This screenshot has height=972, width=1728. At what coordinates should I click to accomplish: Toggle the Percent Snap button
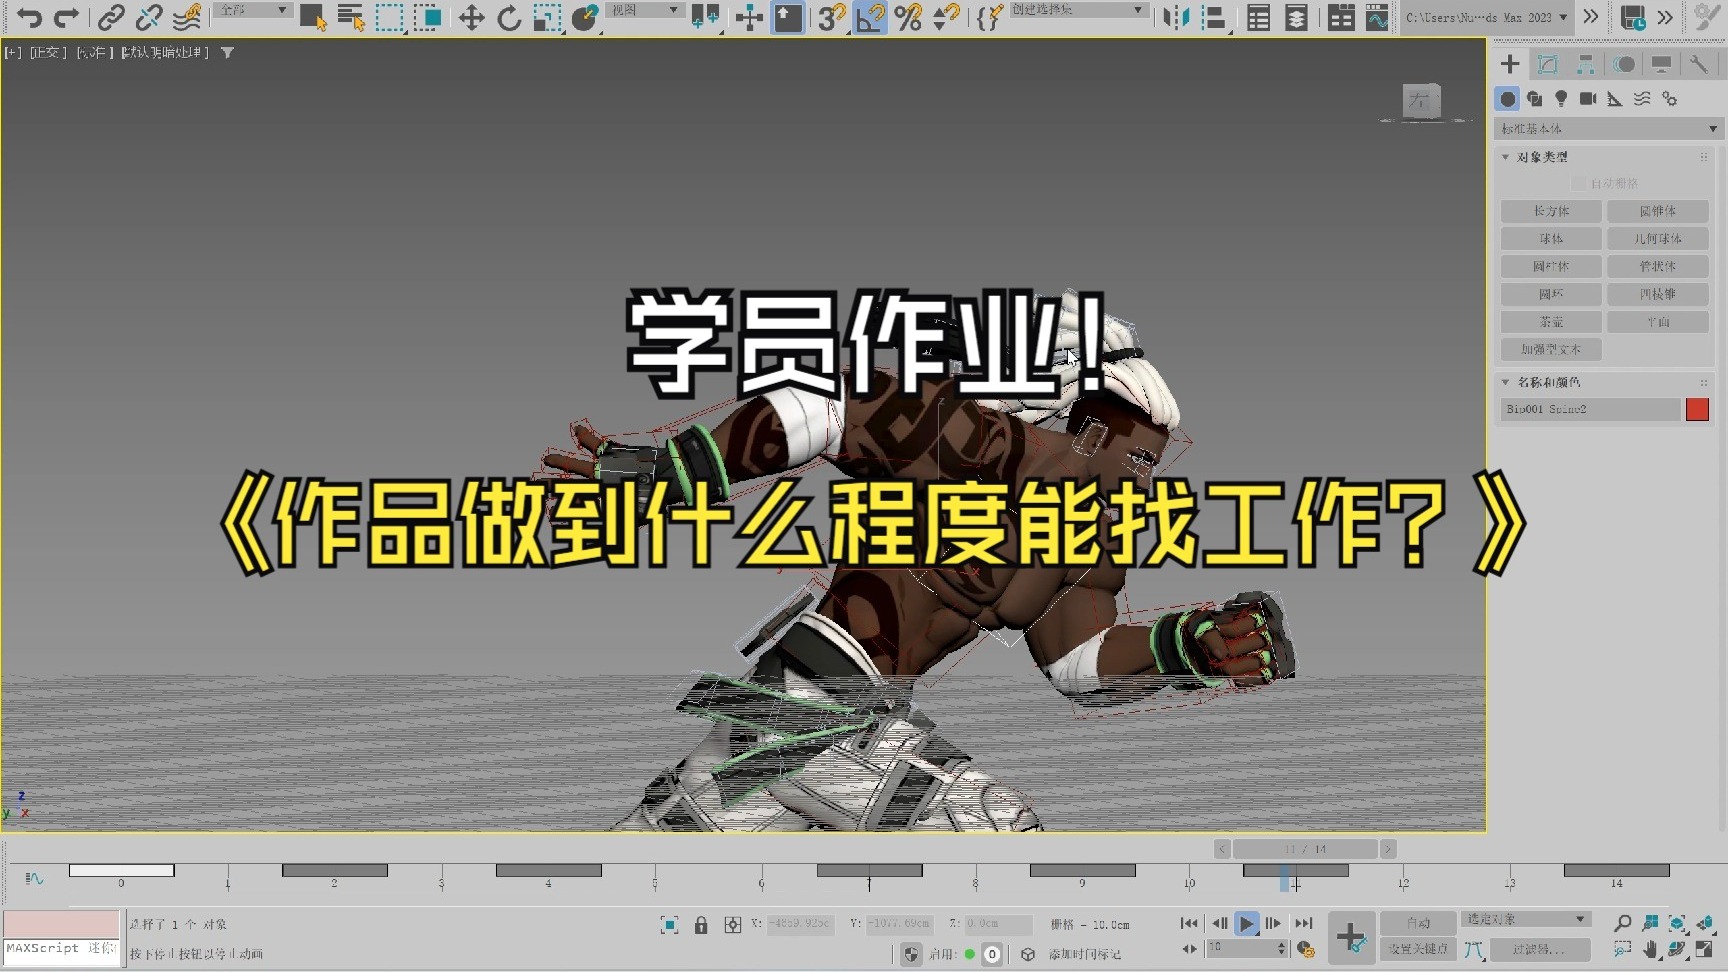[908, 17]
